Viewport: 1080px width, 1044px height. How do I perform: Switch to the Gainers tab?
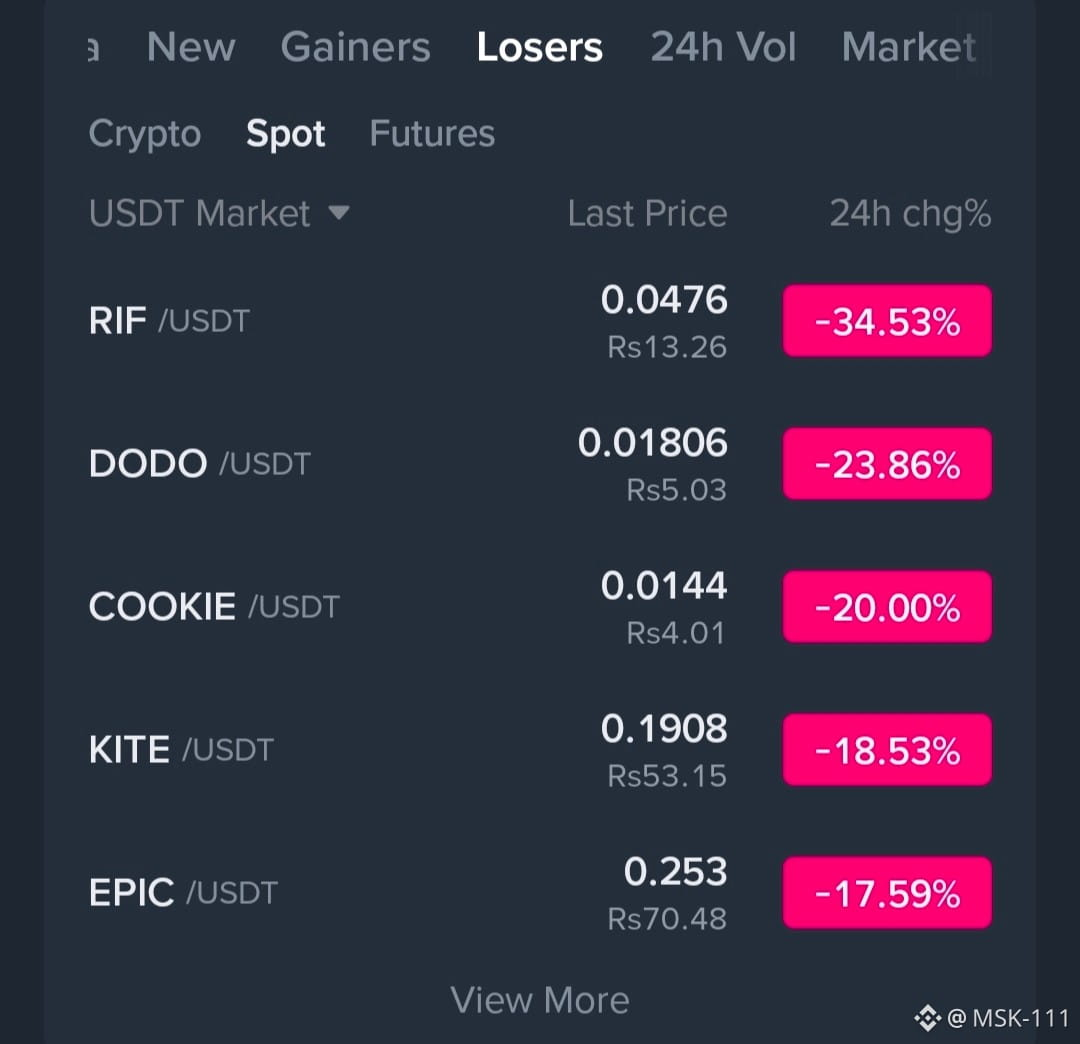point(355,47)
